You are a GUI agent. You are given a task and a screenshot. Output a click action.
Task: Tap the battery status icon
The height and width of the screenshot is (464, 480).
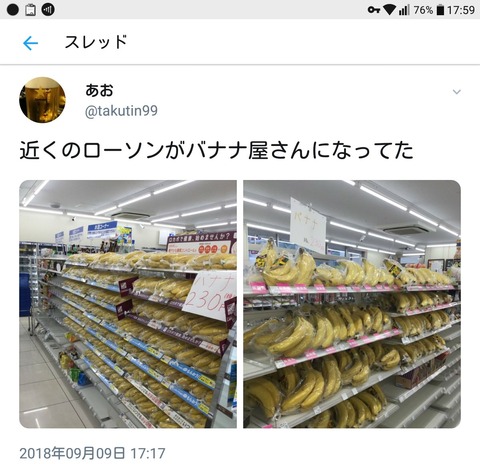coord(440,10)
